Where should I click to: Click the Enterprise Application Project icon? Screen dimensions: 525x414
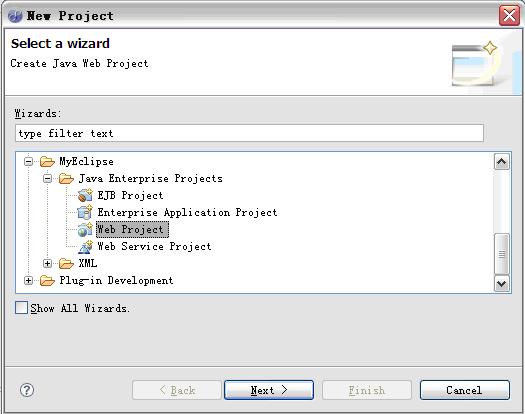(85, 212)
